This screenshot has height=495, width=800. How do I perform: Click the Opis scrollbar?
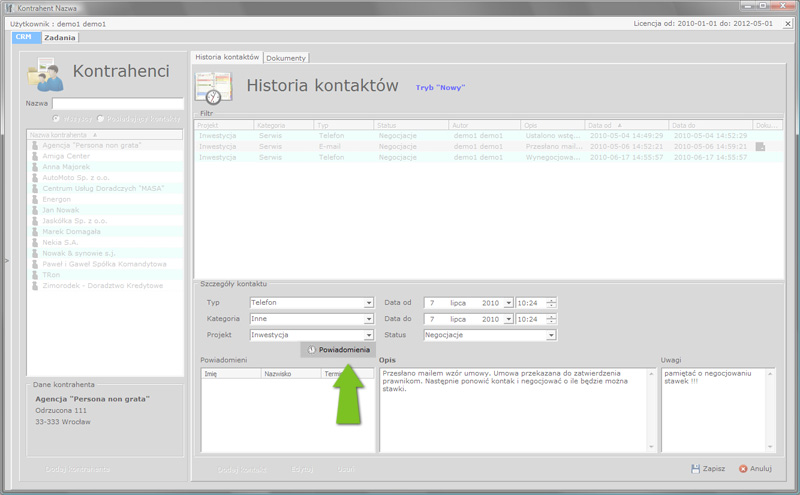click(x=652, y=410)
